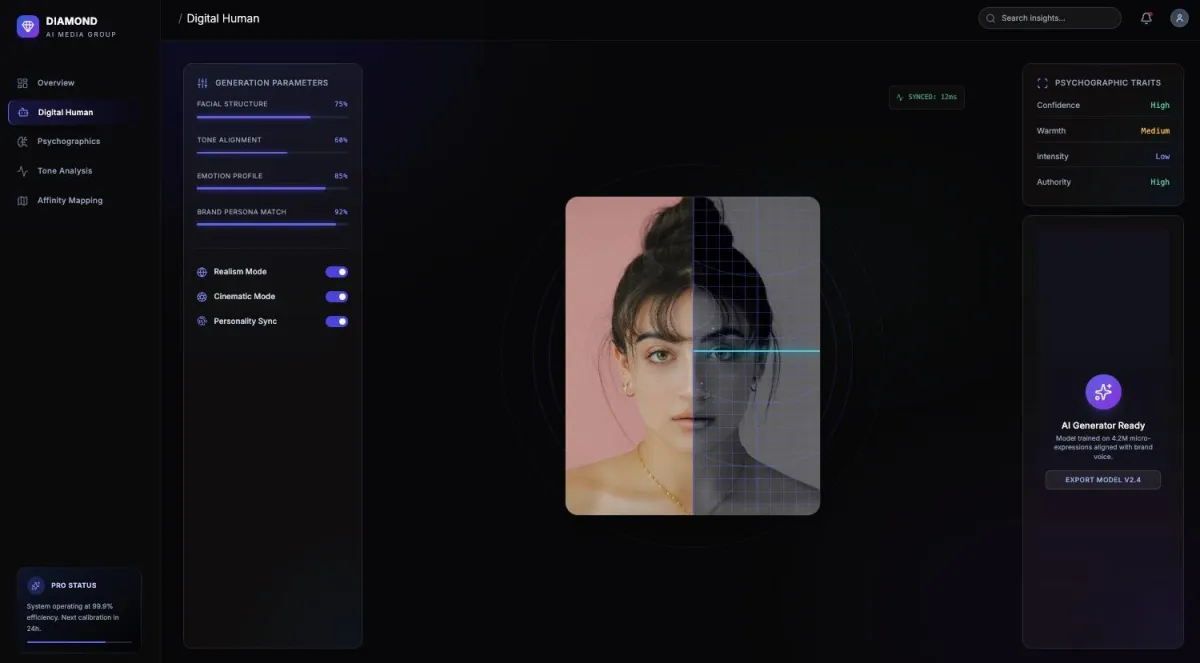The height and width of the screenshot is (663, 1200).
Task: Click Export Model V2.4 button
Action: (1103, 480)
